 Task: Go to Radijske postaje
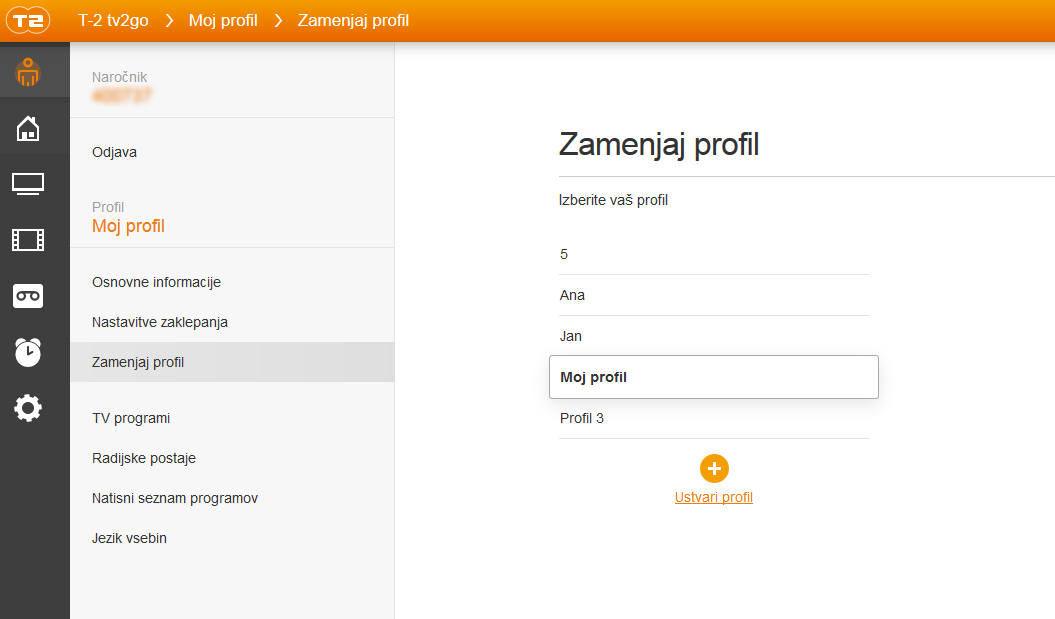point(144,458)
